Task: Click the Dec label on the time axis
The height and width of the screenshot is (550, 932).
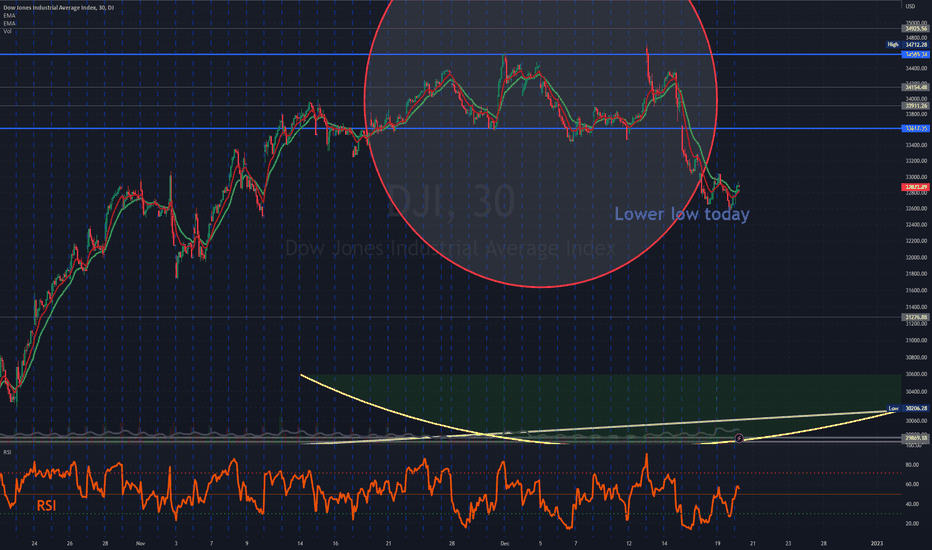Action: pyautogui.click(x=505, y=543)
